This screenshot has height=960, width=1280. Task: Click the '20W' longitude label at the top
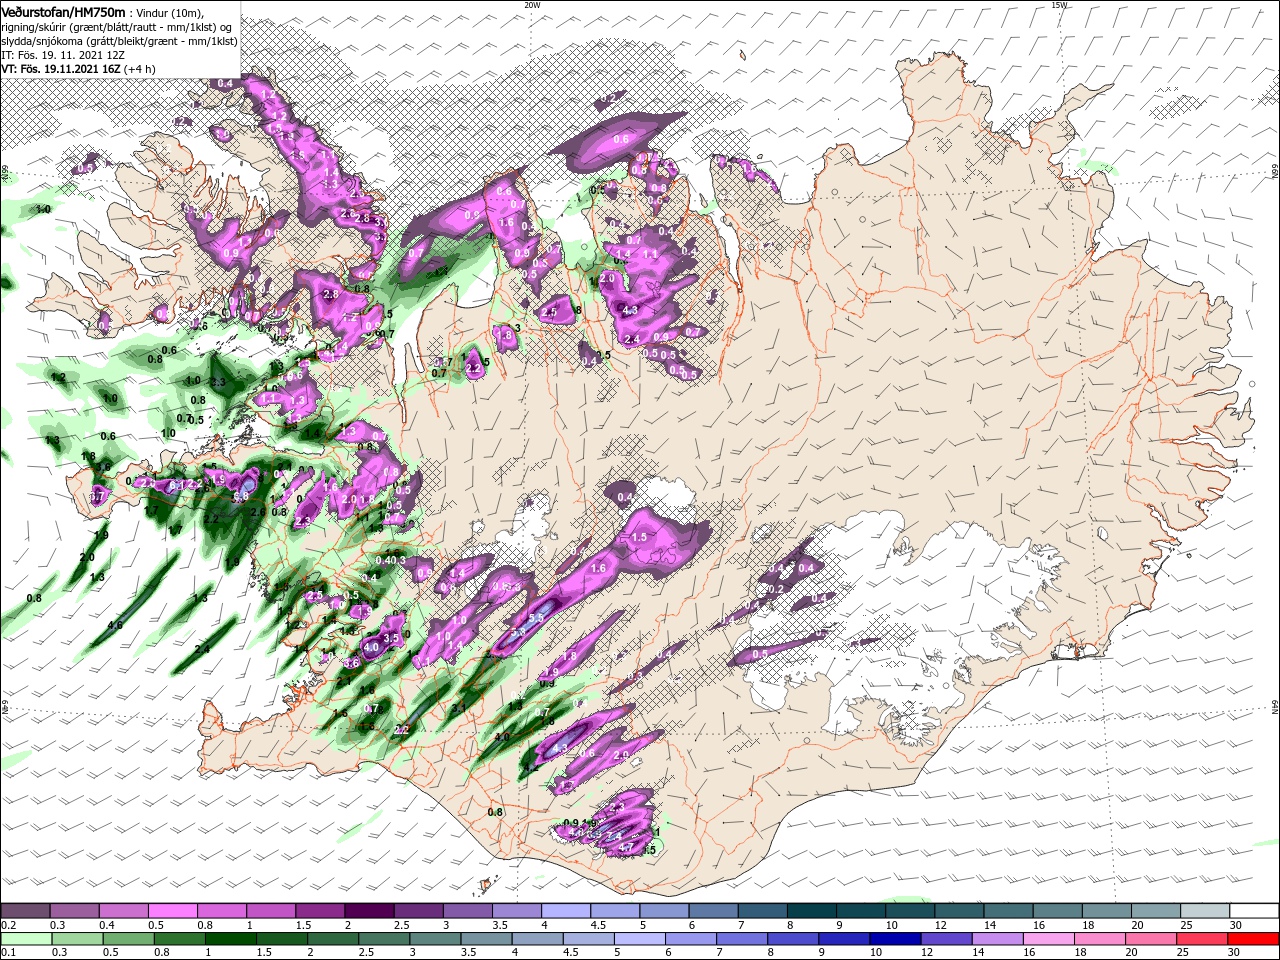tap(532, 4)
